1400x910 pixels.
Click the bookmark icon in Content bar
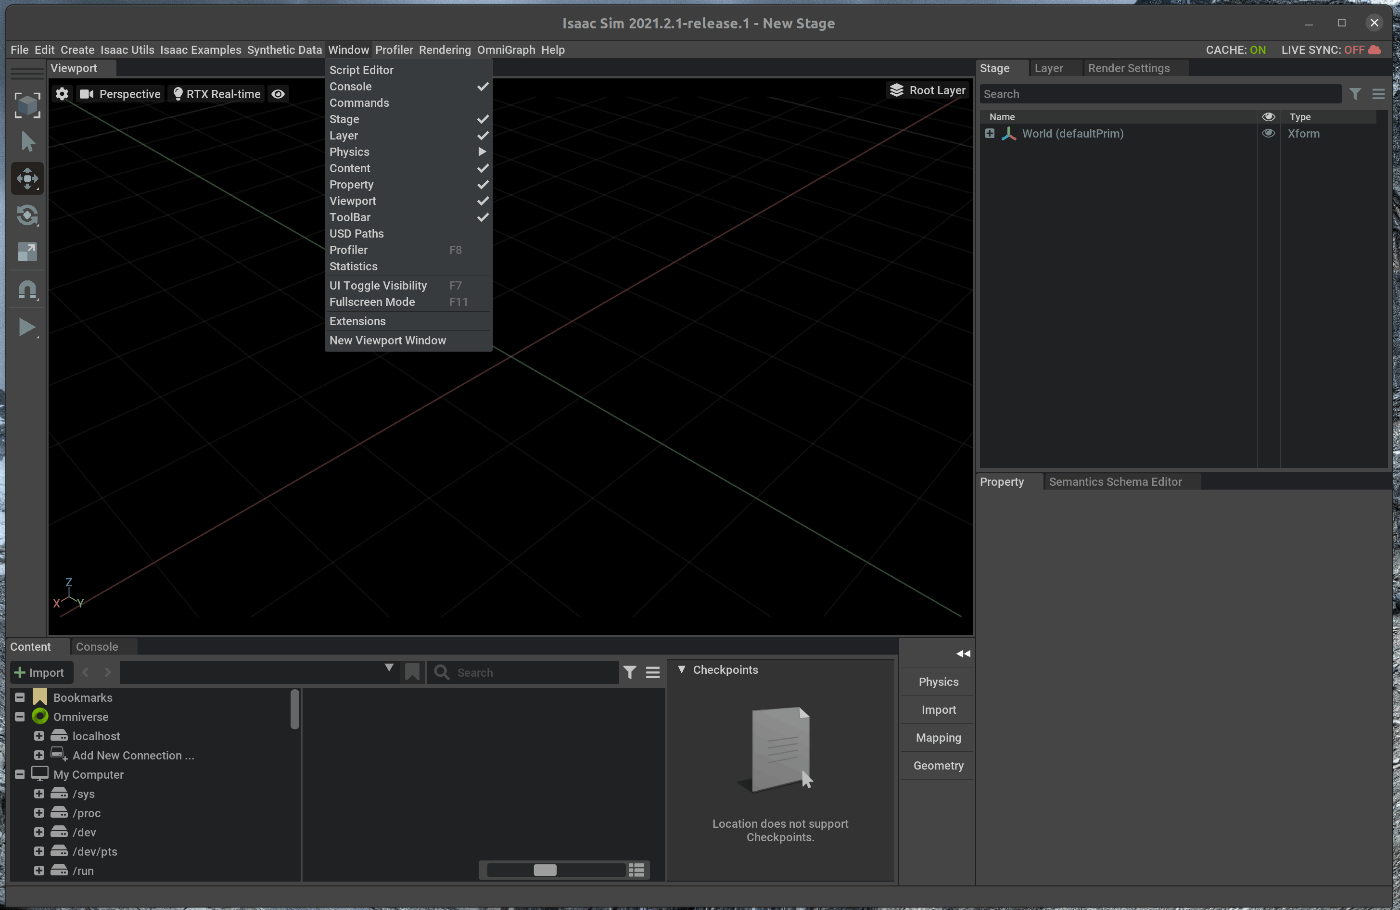[x=412, y=673]
